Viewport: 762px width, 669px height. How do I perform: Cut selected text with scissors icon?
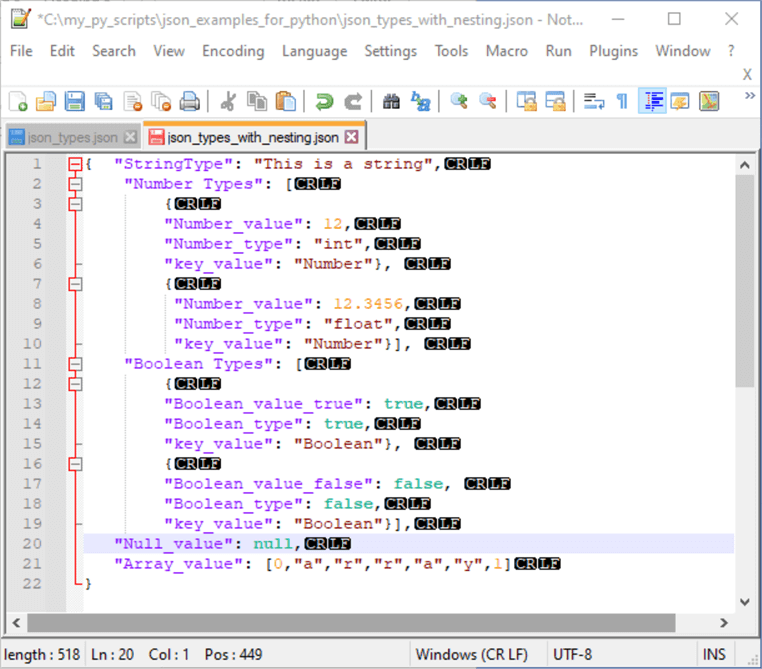[x=228, y=102]
